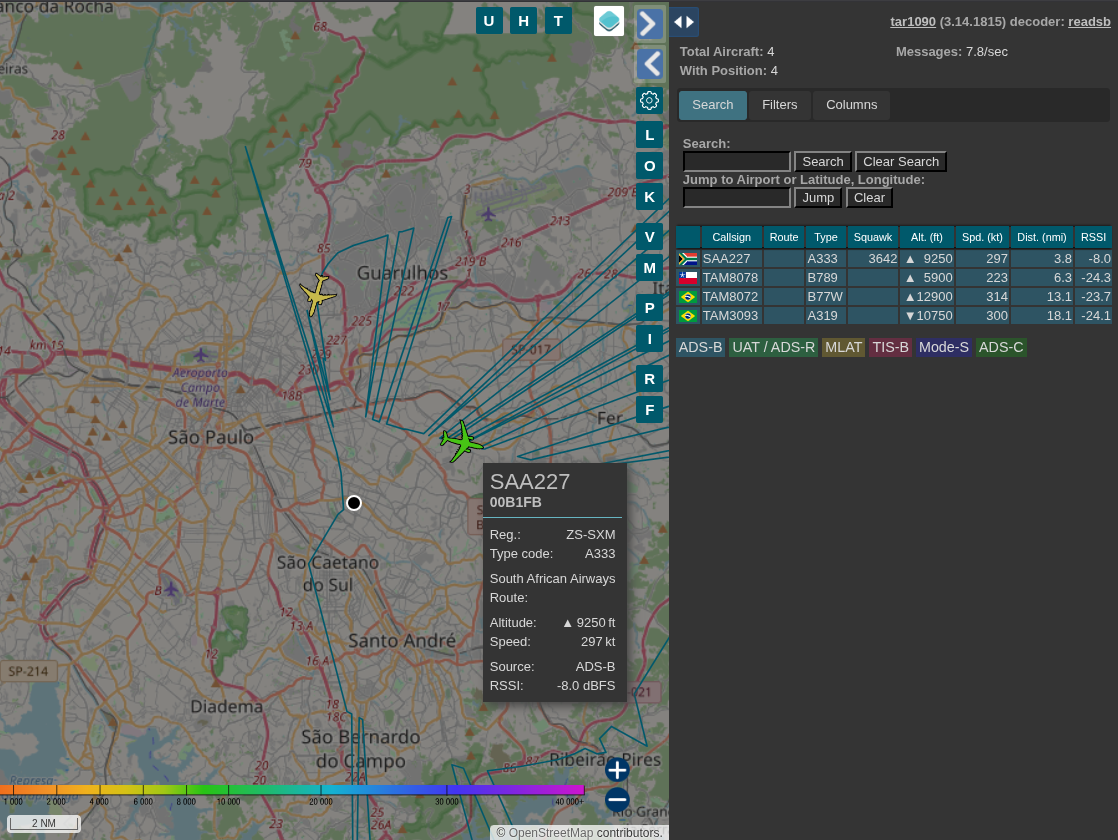Toggle the L map button
This screenshot has width=1118, height=840.
coord(649,135)
